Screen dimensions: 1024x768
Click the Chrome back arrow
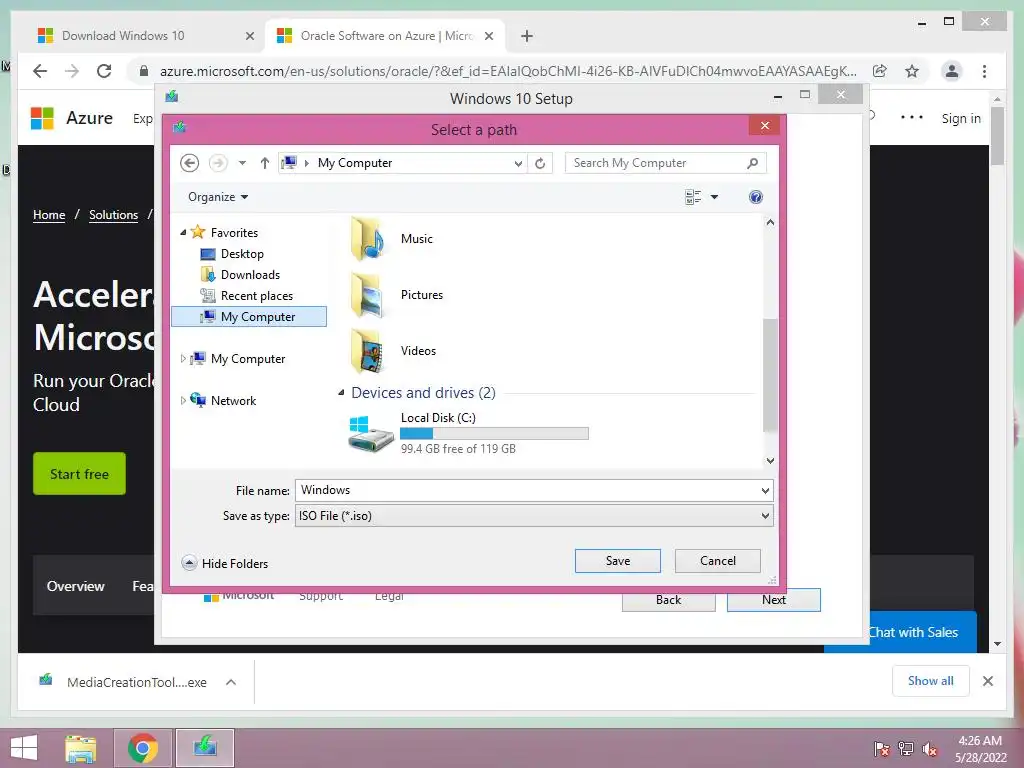point(40,71)
